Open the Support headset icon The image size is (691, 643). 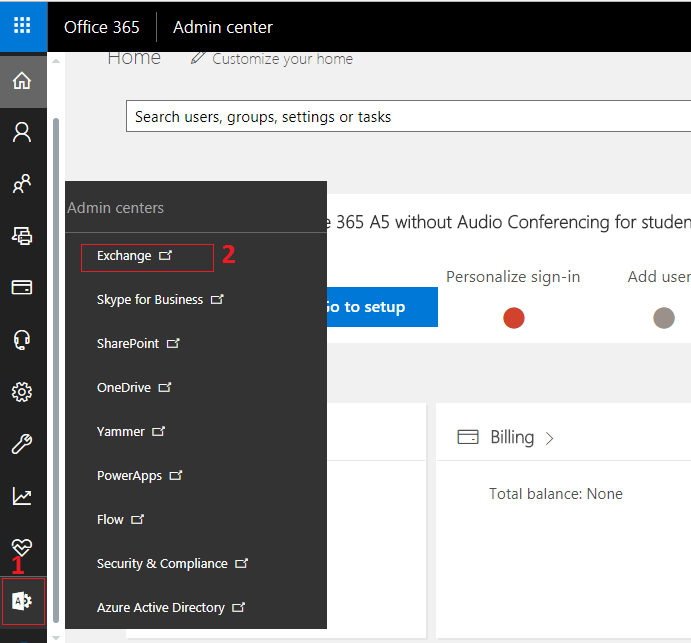coord(22,340)
